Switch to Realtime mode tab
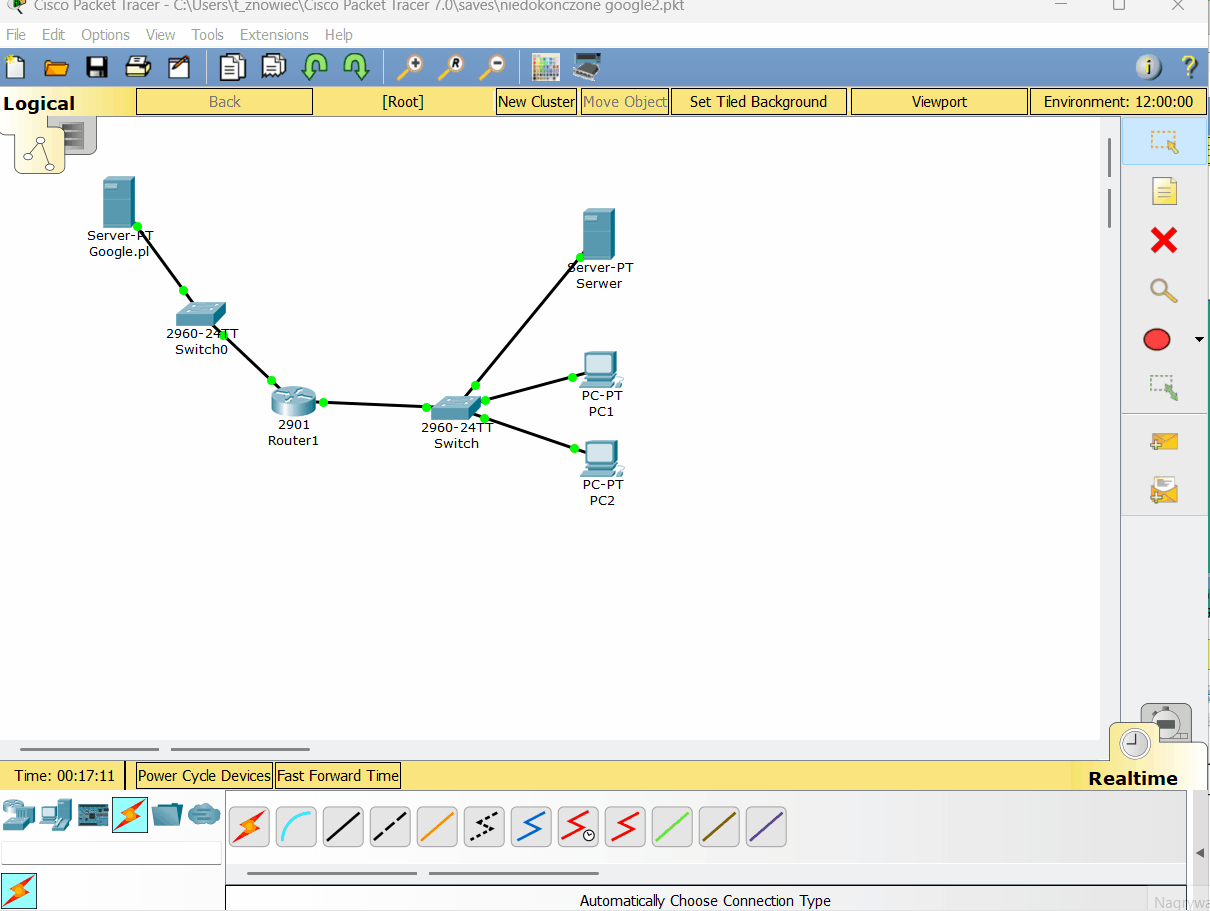The height and width of the screenshot is (911, 1210). (1132, 778)
